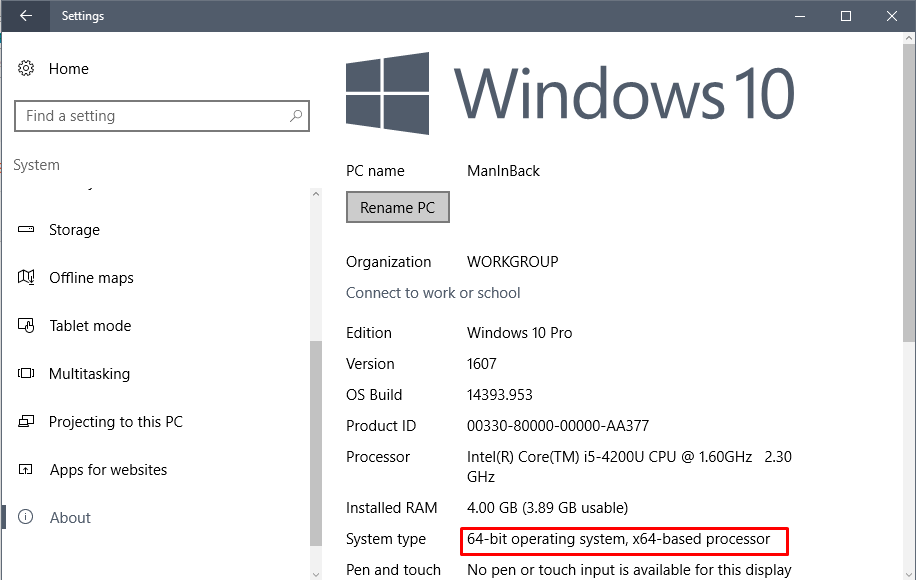916x580 pixels.
Task: Click the 4.00 GB installed RAM value
Action: point(547,508)
